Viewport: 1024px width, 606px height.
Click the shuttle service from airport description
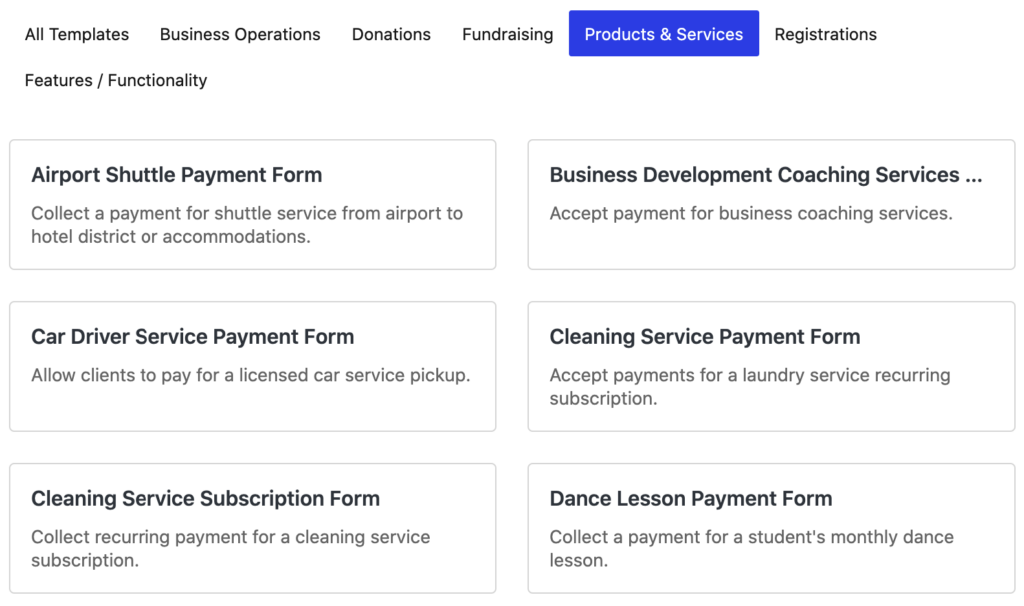(247, 225)
